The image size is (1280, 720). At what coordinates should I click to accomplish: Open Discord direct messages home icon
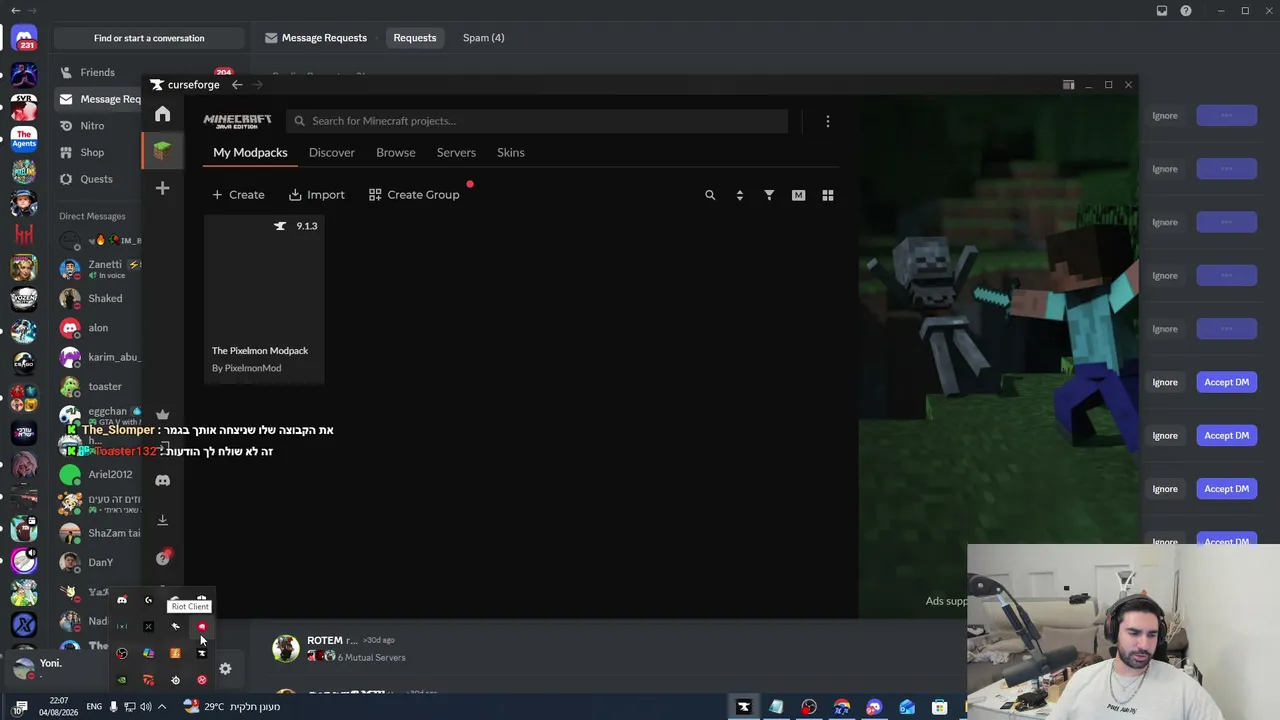24,40
